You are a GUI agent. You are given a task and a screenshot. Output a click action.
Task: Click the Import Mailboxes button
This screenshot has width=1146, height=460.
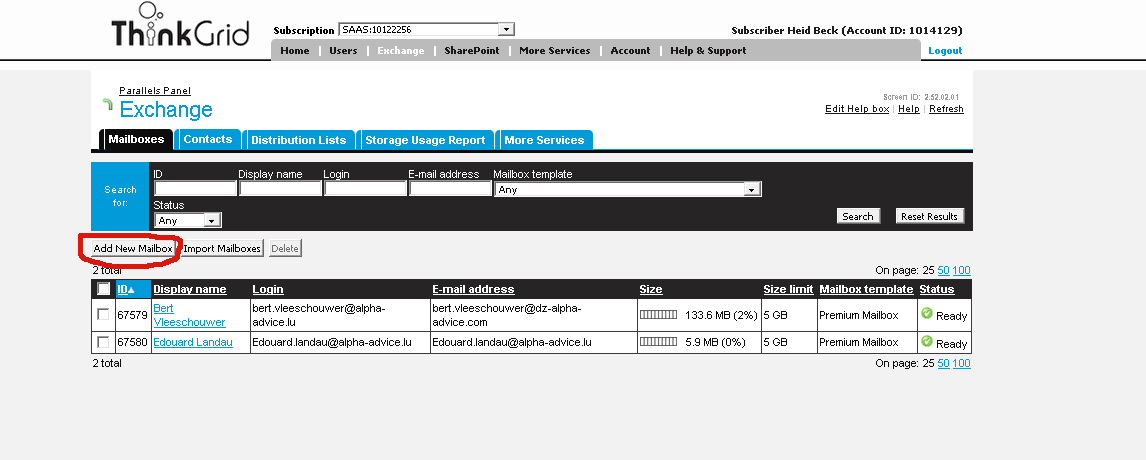(222, 249)
